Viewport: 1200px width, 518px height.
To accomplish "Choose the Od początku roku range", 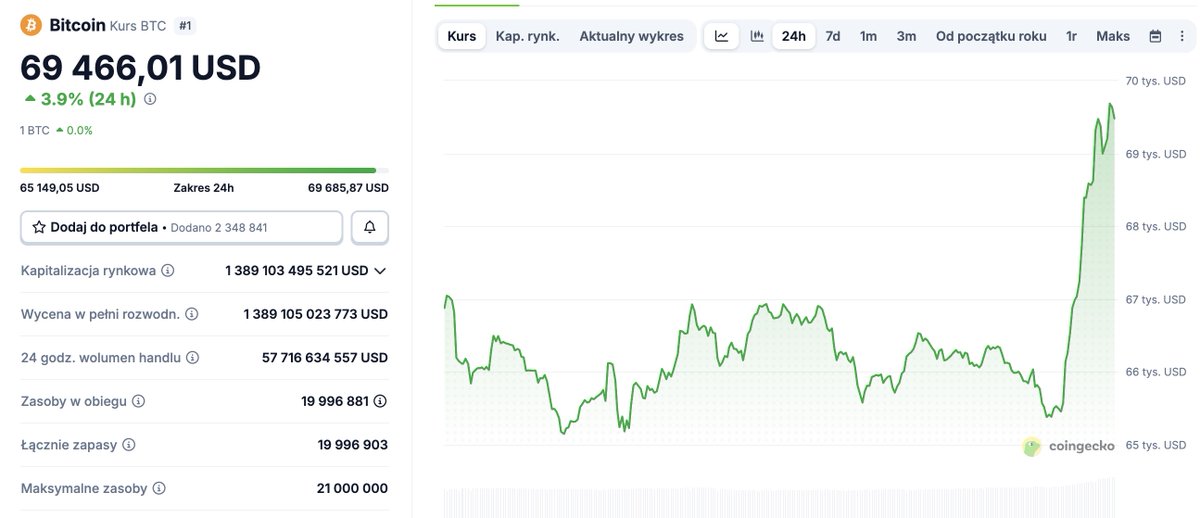I will 991,36.
